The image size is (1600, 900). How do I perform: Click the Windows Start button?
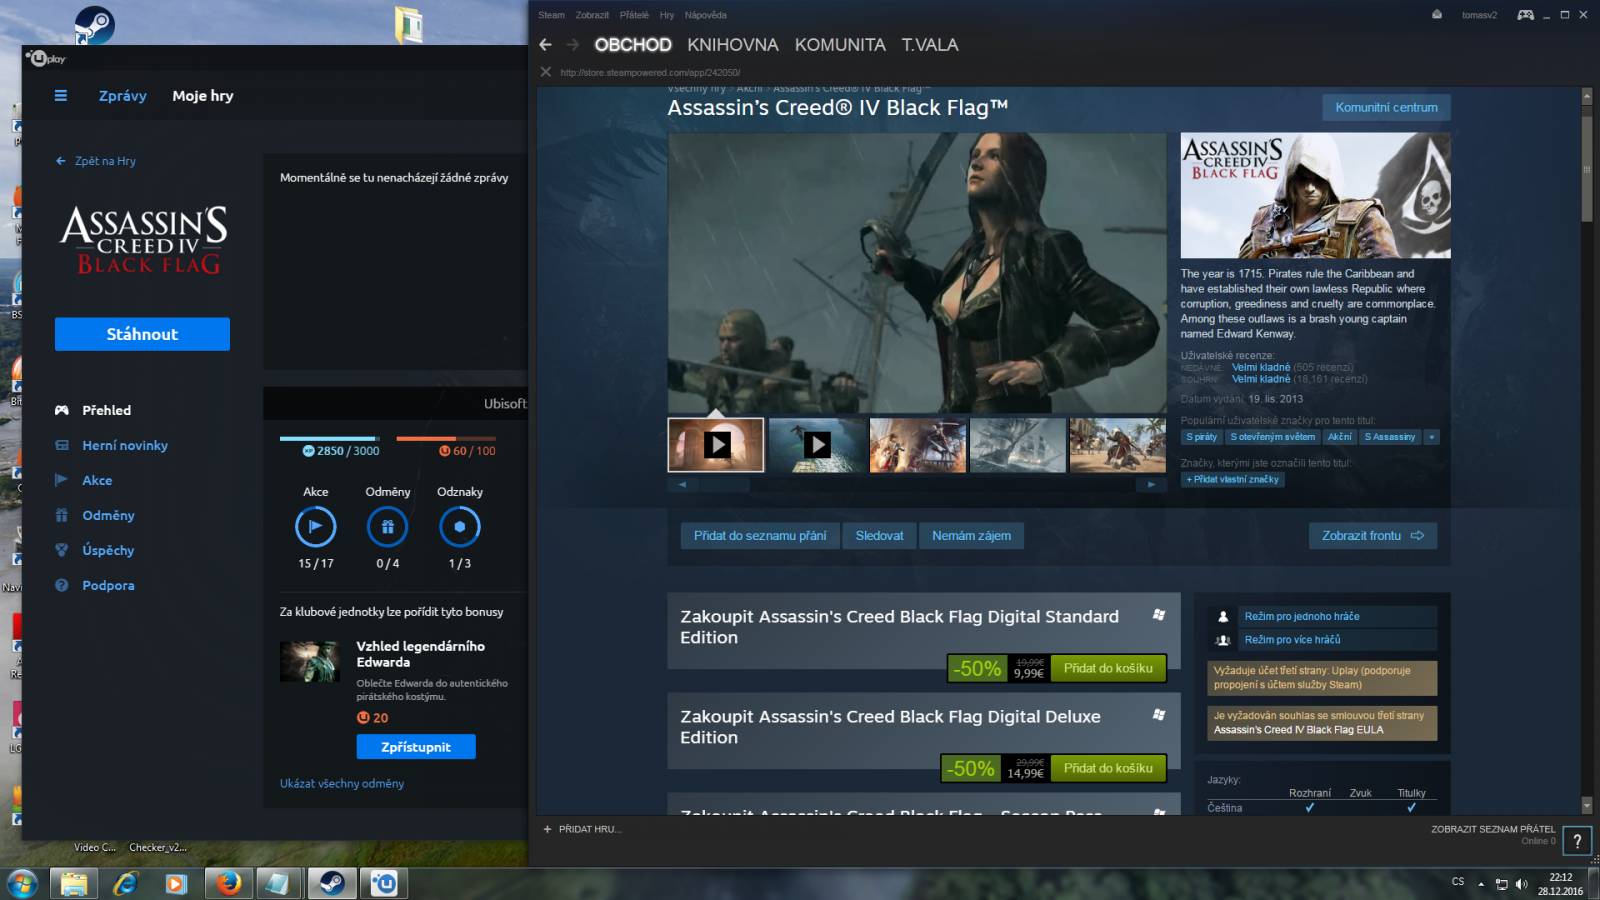[21, 883]
